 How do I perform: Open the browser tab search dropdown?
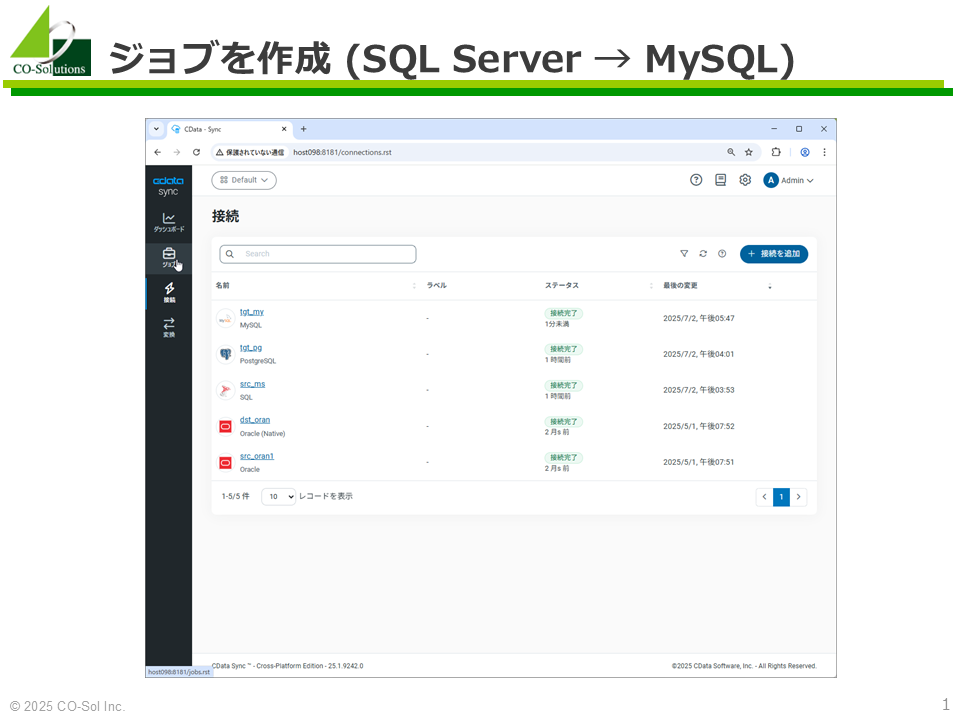click(156, 129)
